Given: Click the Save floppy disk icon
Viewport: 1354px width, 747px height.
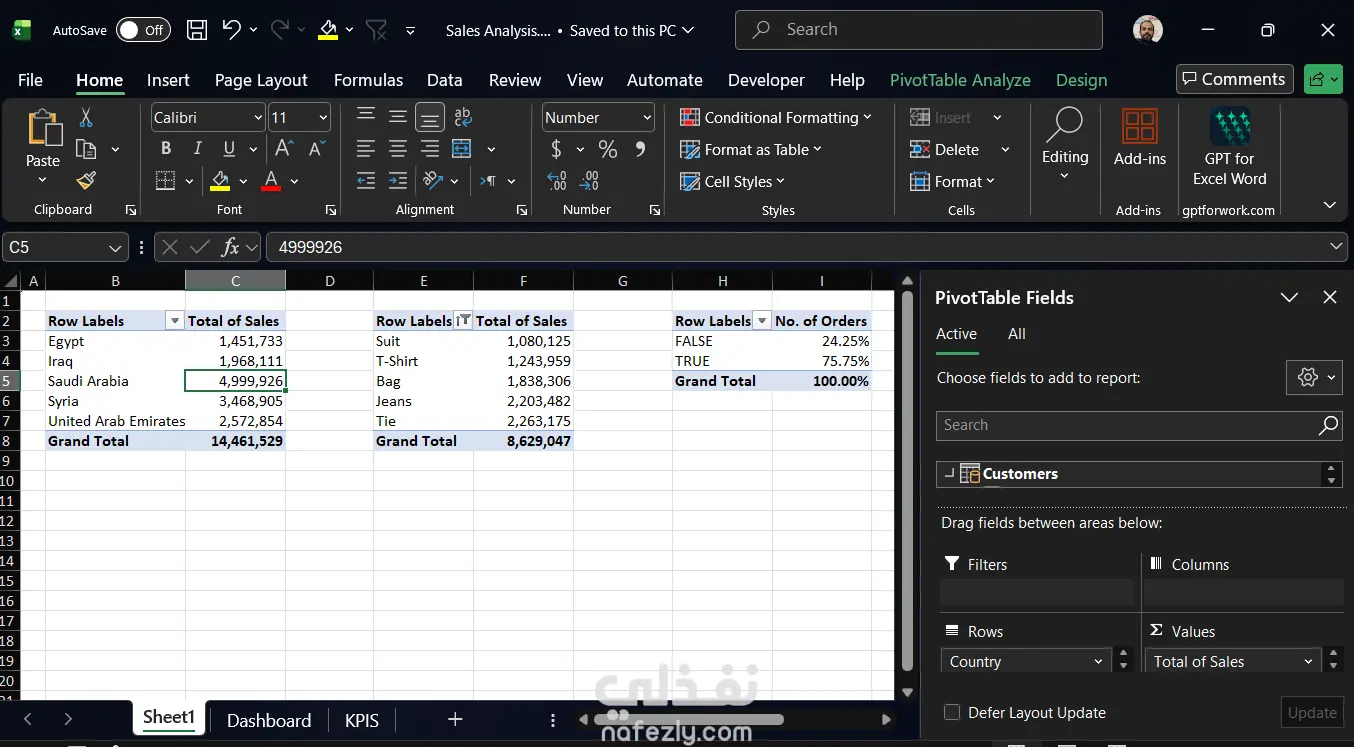Looking at the screenshot, I should pyautogui.click(x=198, y=30).
